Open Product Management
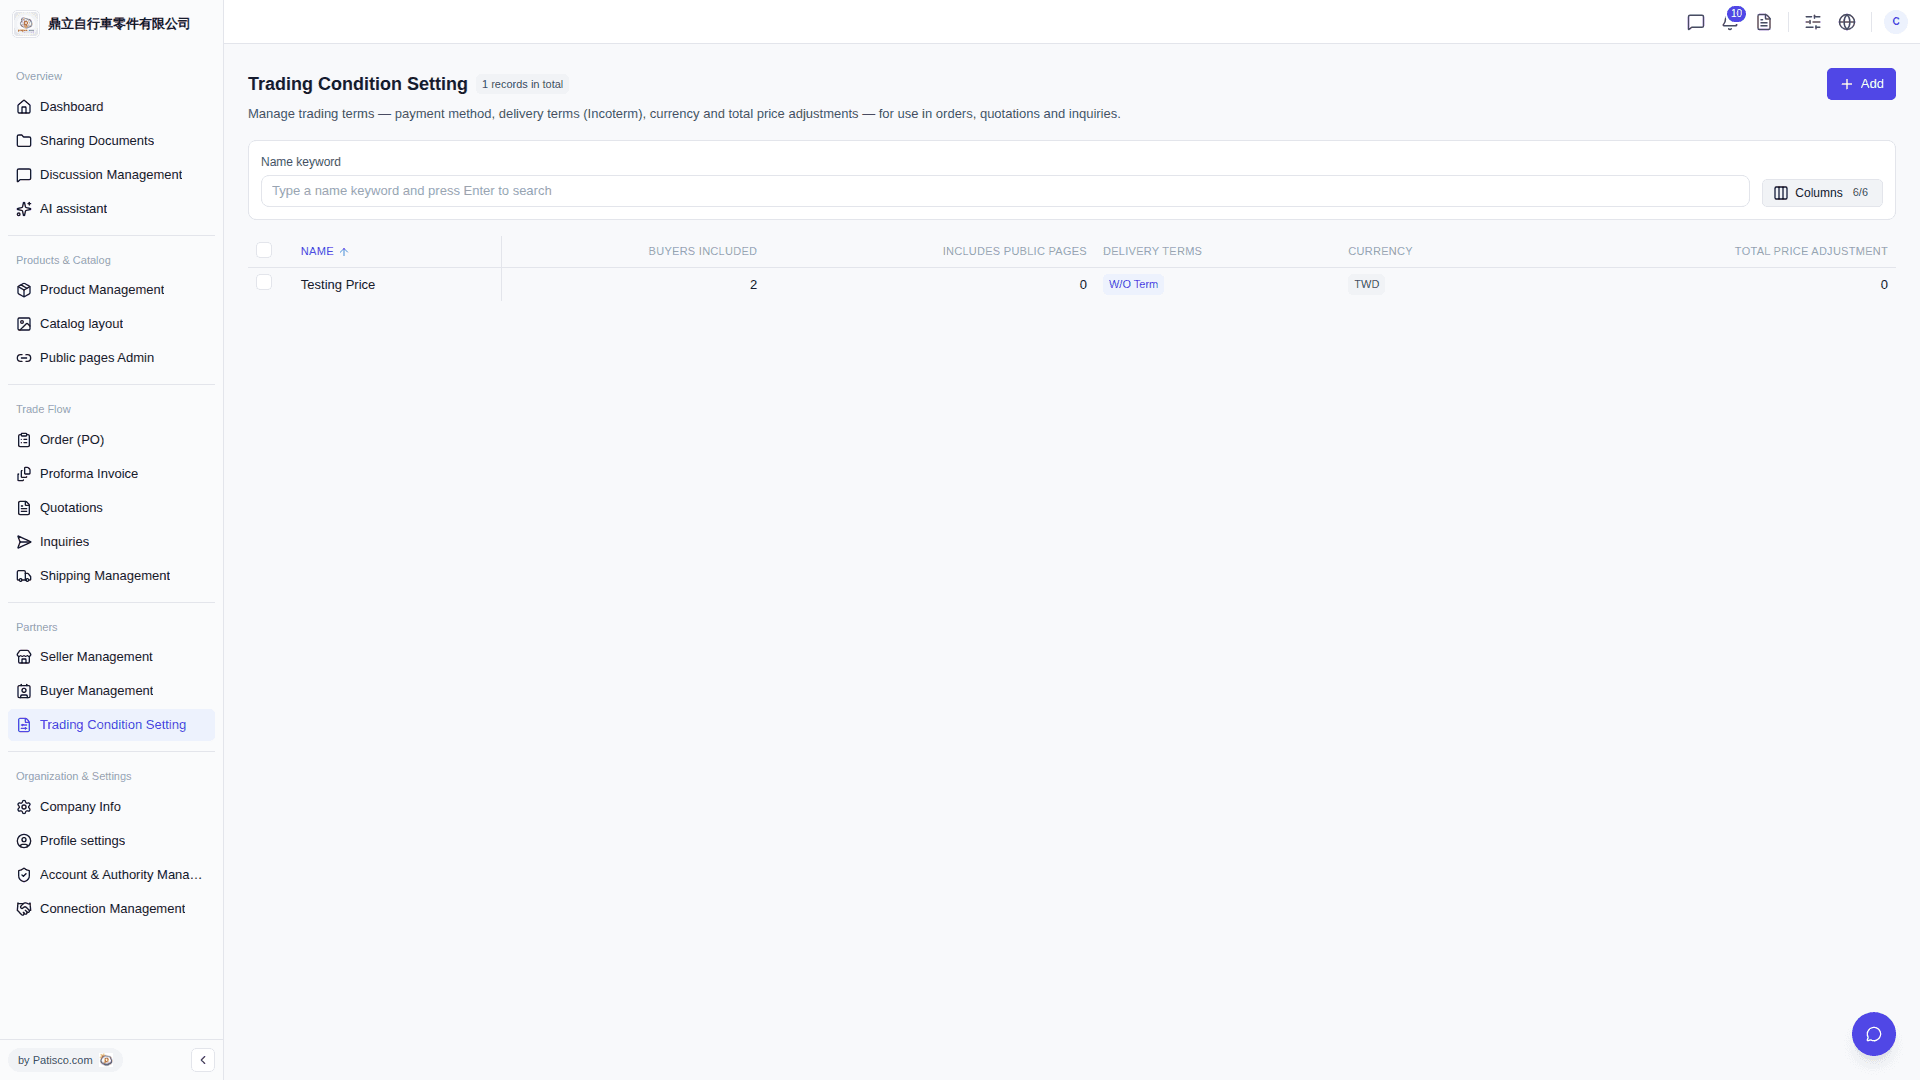Image resolution: width=1920 pixels, height=1080 pixels. click(x=111, y=290)
